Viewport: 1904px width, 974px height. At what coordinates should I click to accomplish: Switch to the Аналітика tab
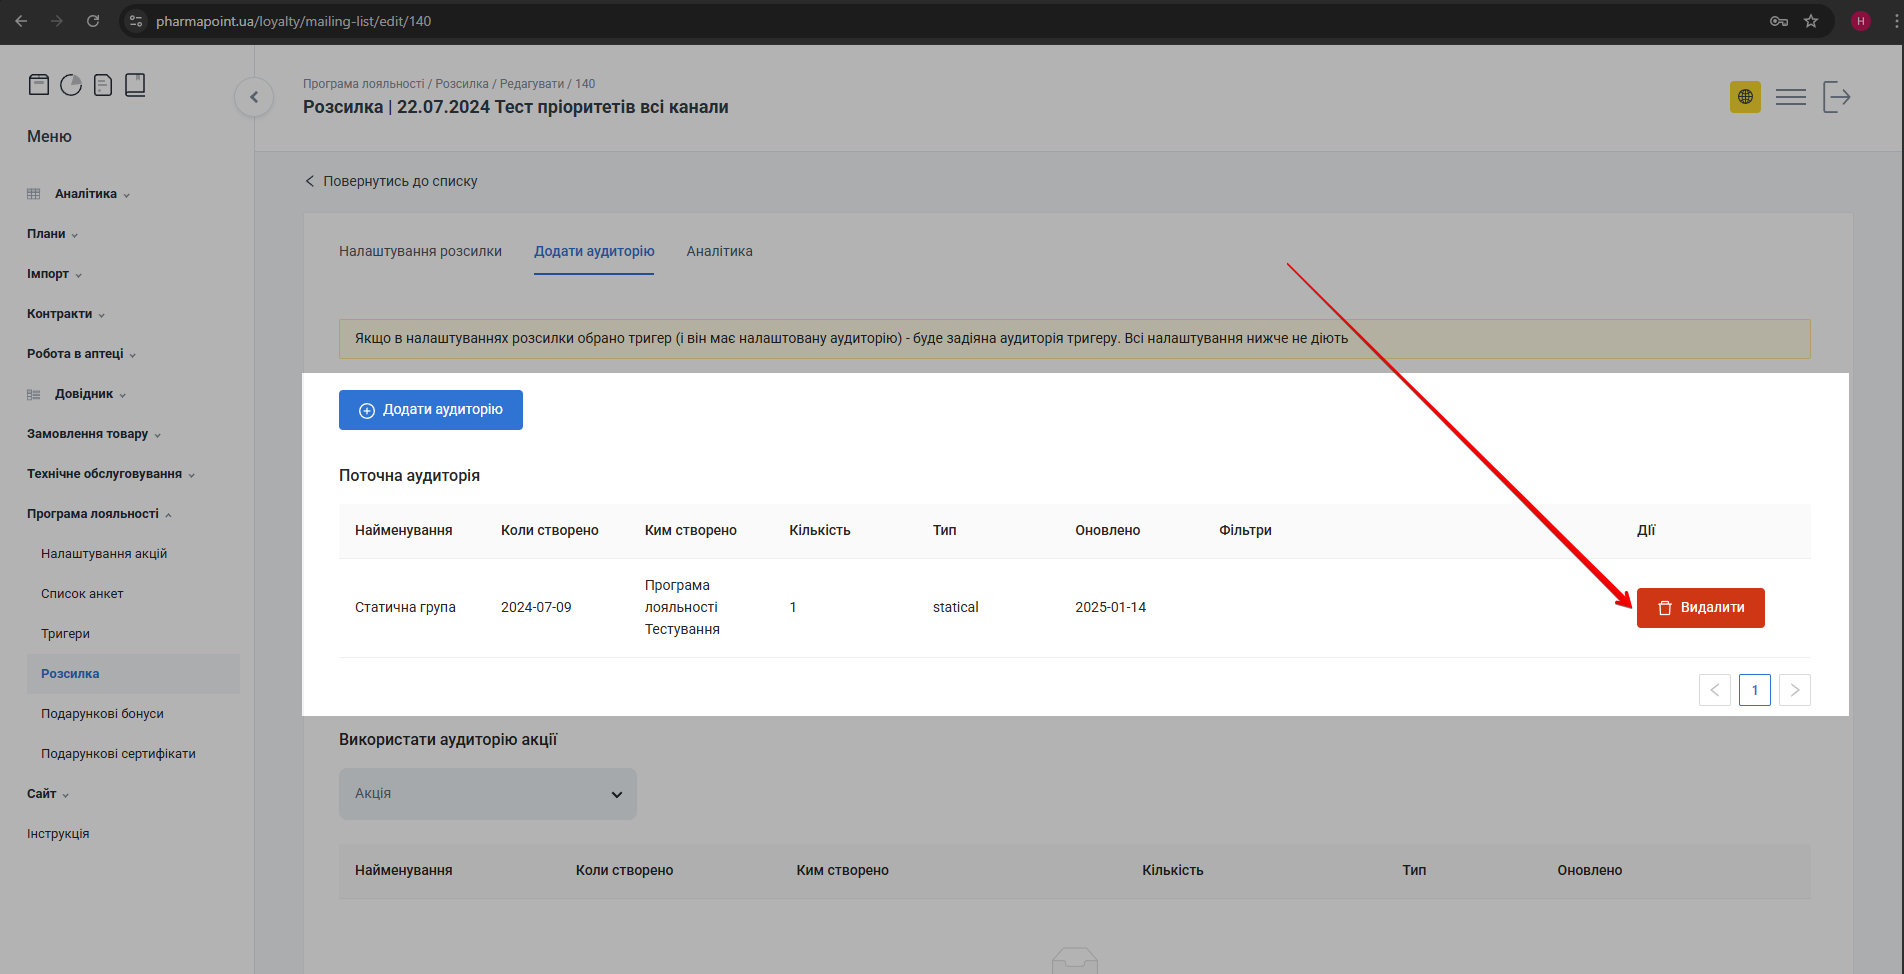click(719, 251)
